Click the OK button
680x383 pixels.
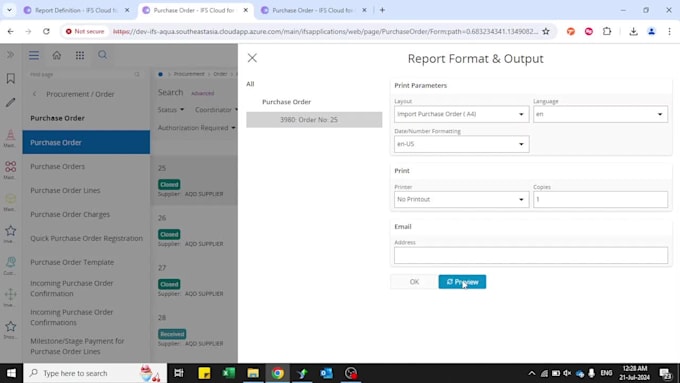(x=414, y=282)
